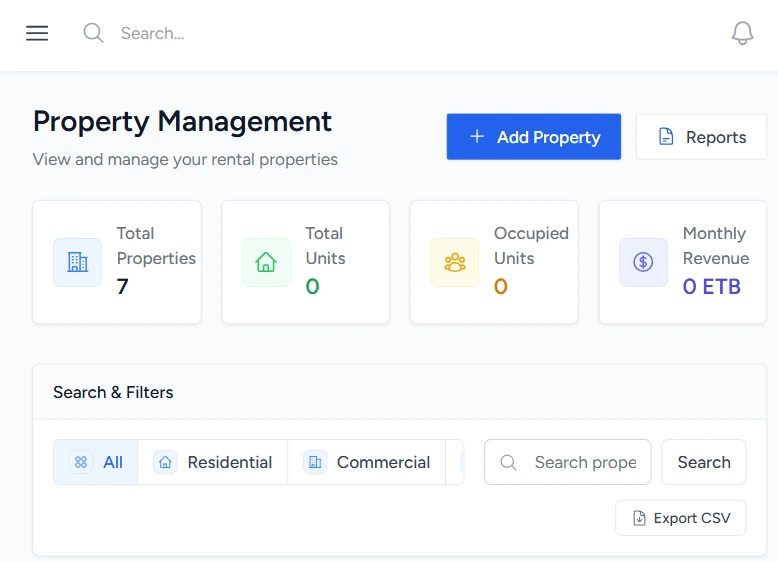Focus the top Search... field
Viewport: 778px width, 562px height.
[x=152, y=33]
